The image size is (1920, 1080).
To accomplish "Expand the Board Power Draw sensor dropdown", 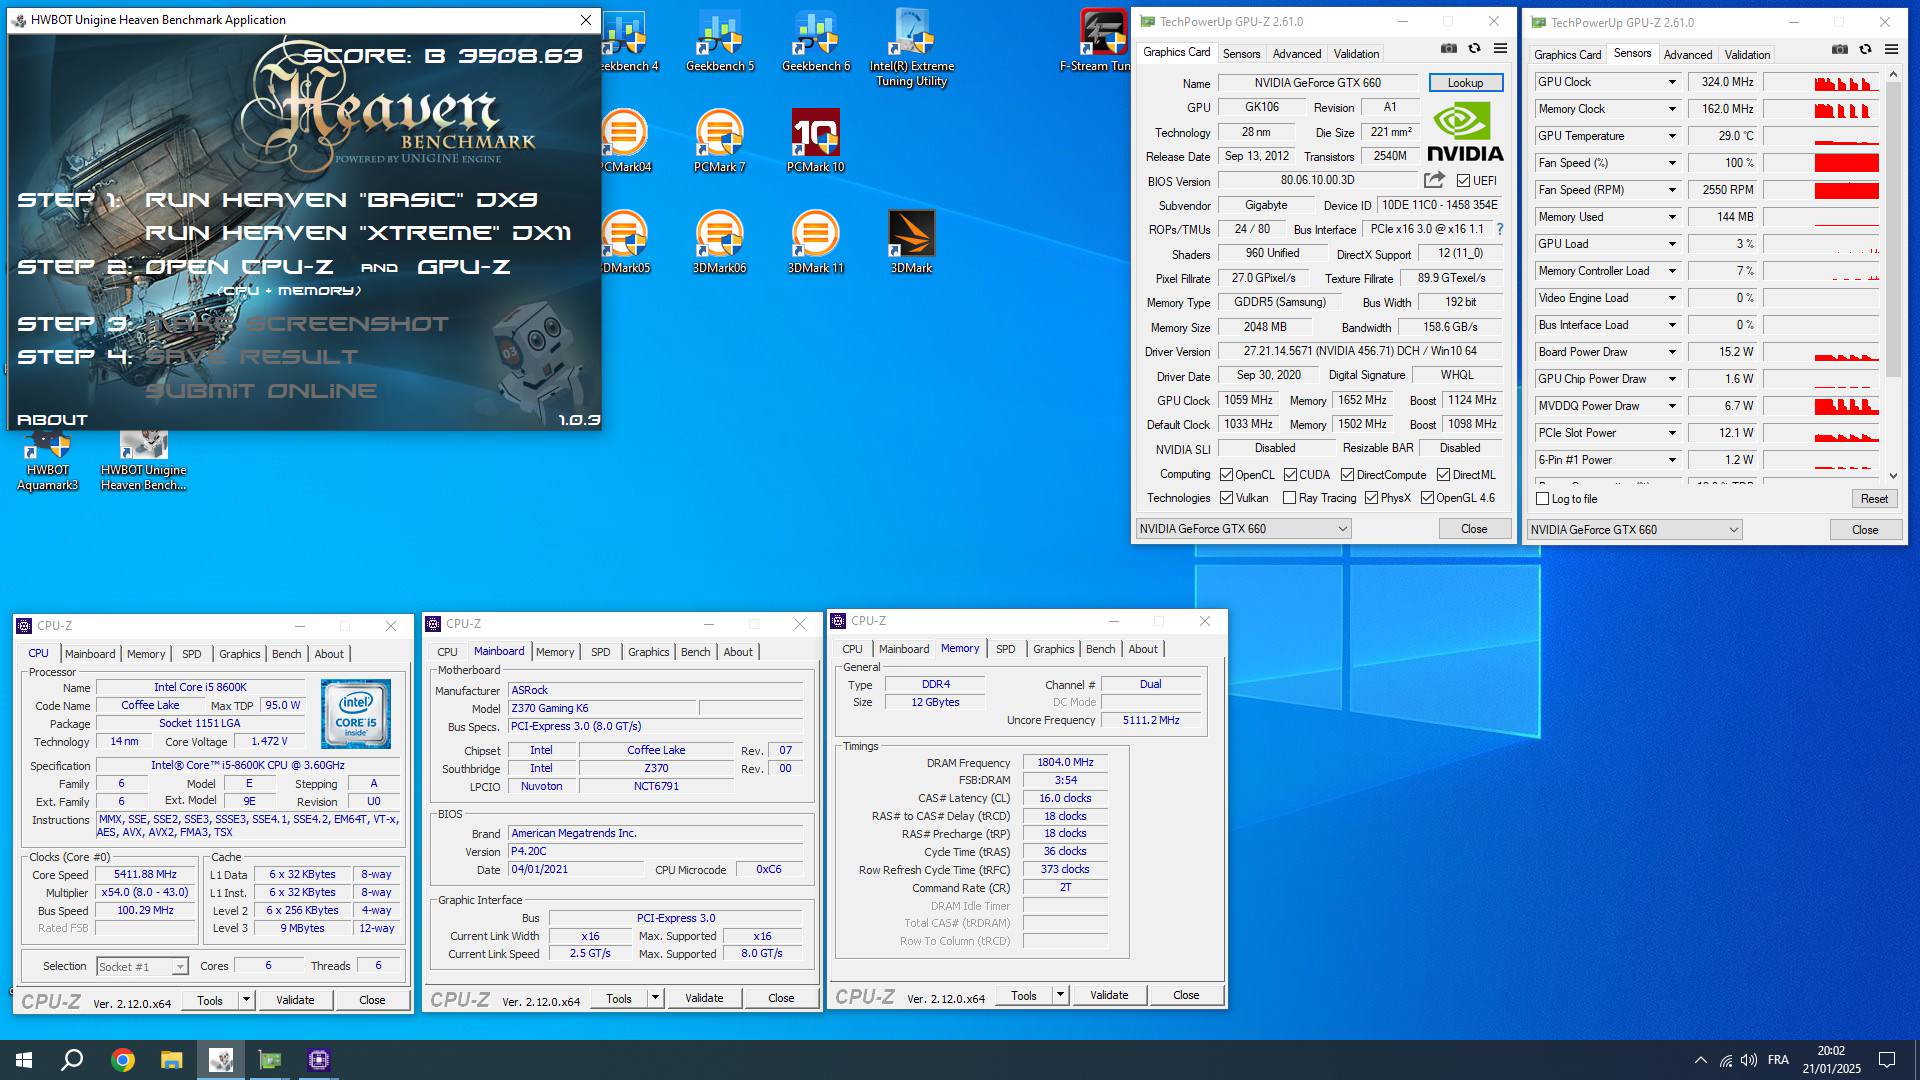I will (x=1671, y=352).
